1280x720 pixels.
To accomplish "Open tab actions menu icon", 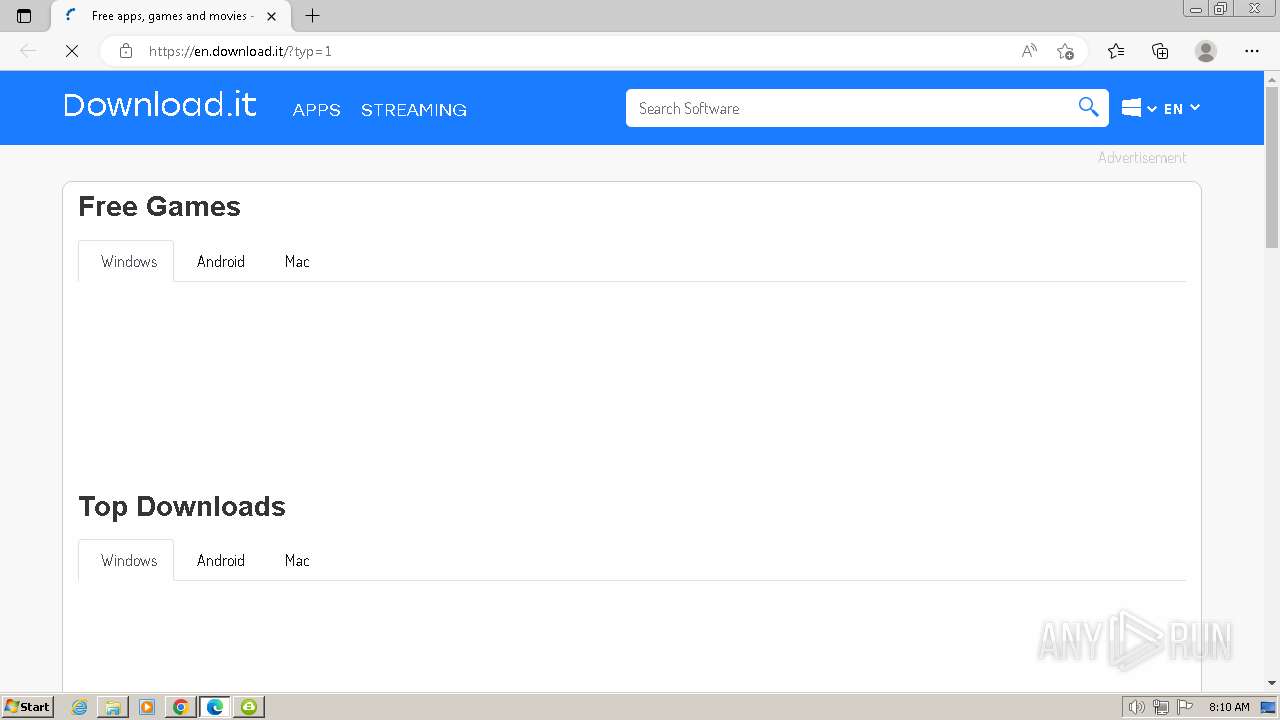I will tap(24, 16).
